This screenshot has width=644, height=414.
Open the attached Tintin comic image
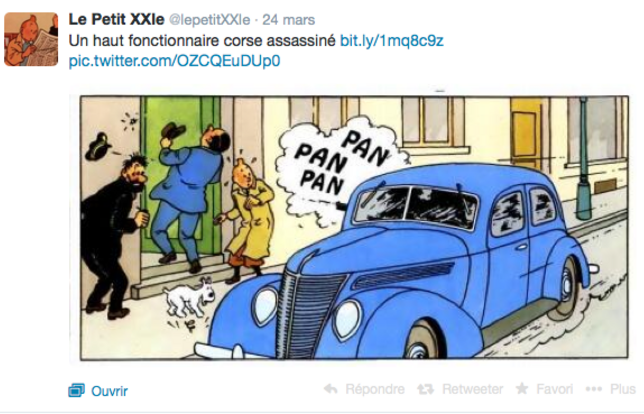[x=354, y=228]
